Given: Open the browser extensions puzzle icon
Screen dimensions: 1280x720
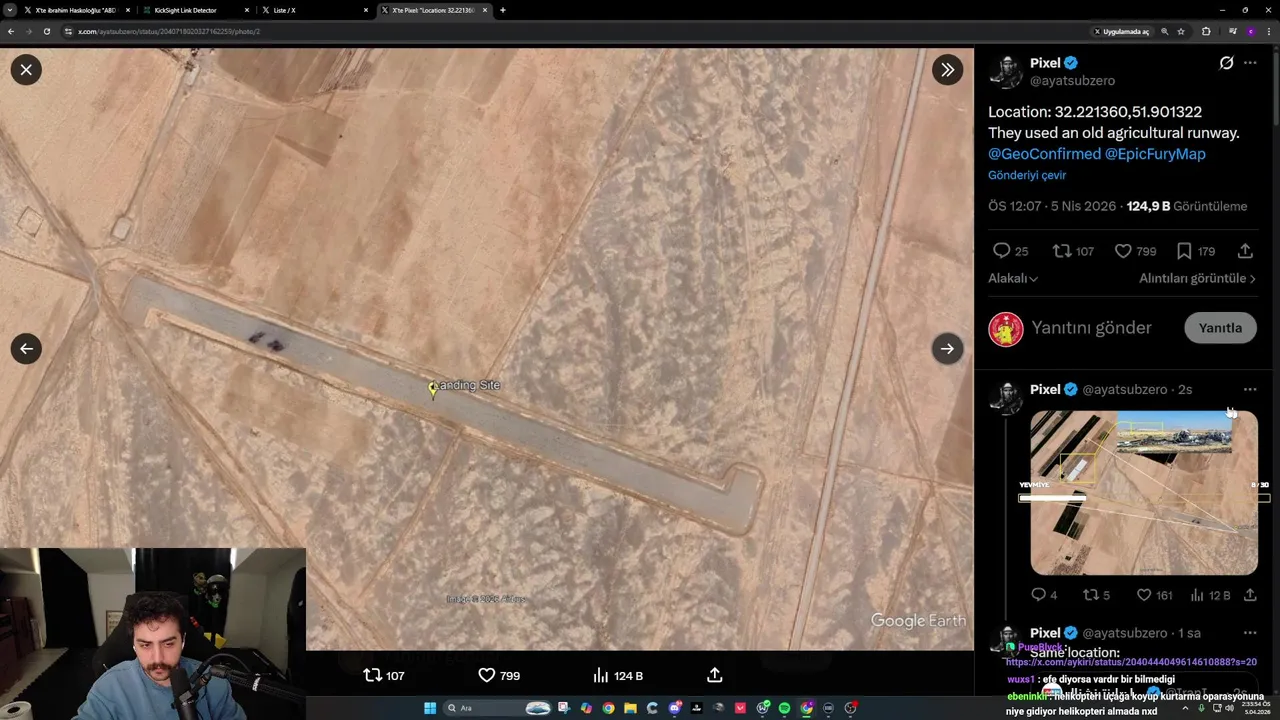Looking at the screenshot, I should pos(1206,31).
